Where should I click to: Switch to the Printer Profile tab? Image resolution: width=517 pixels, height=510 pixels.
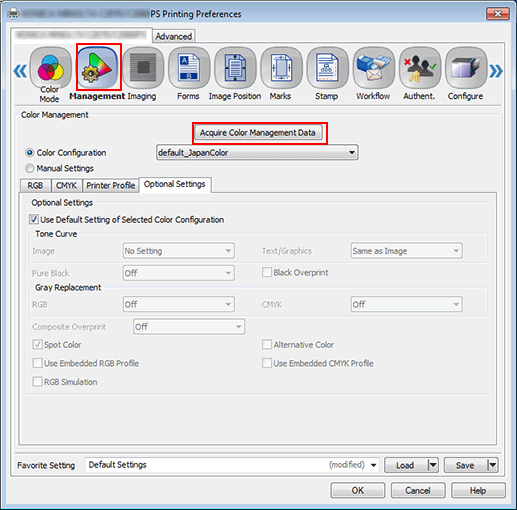pos(110,186)
